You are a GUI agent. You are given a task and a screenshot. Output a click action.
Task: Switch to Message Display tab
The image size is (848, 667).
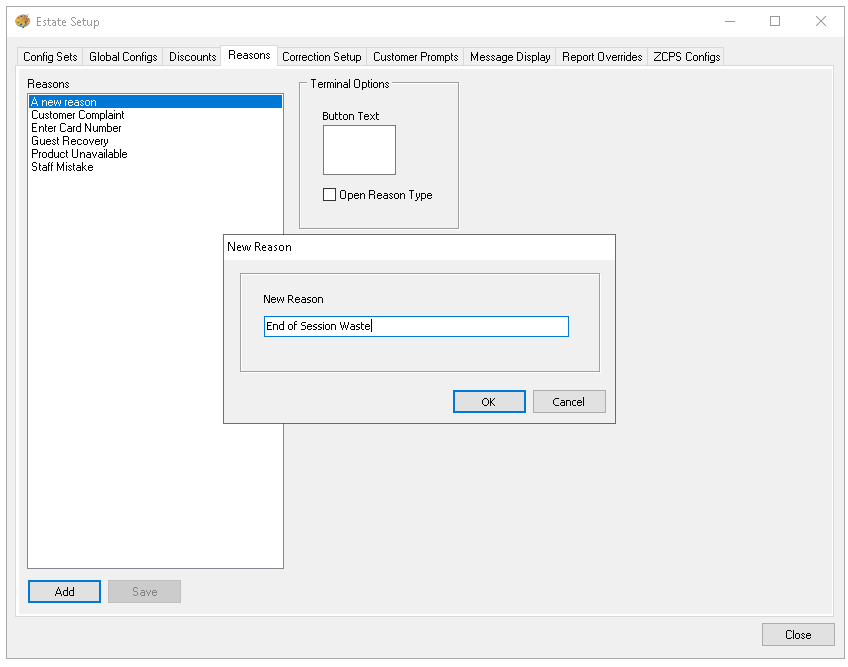510,57
